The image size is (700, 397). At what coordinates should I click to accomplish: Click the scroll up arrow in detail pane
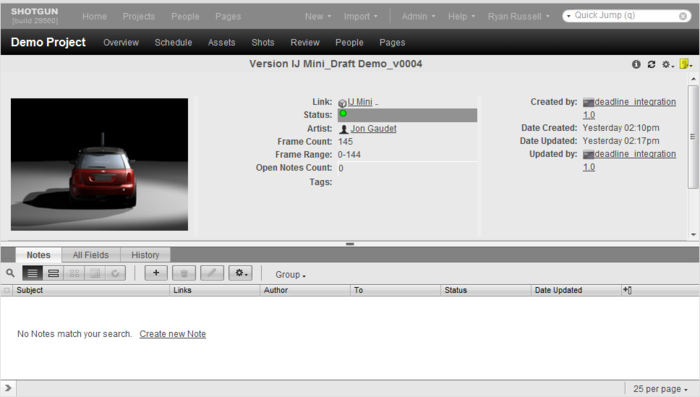pyautogui.click(x=693, y=79)
